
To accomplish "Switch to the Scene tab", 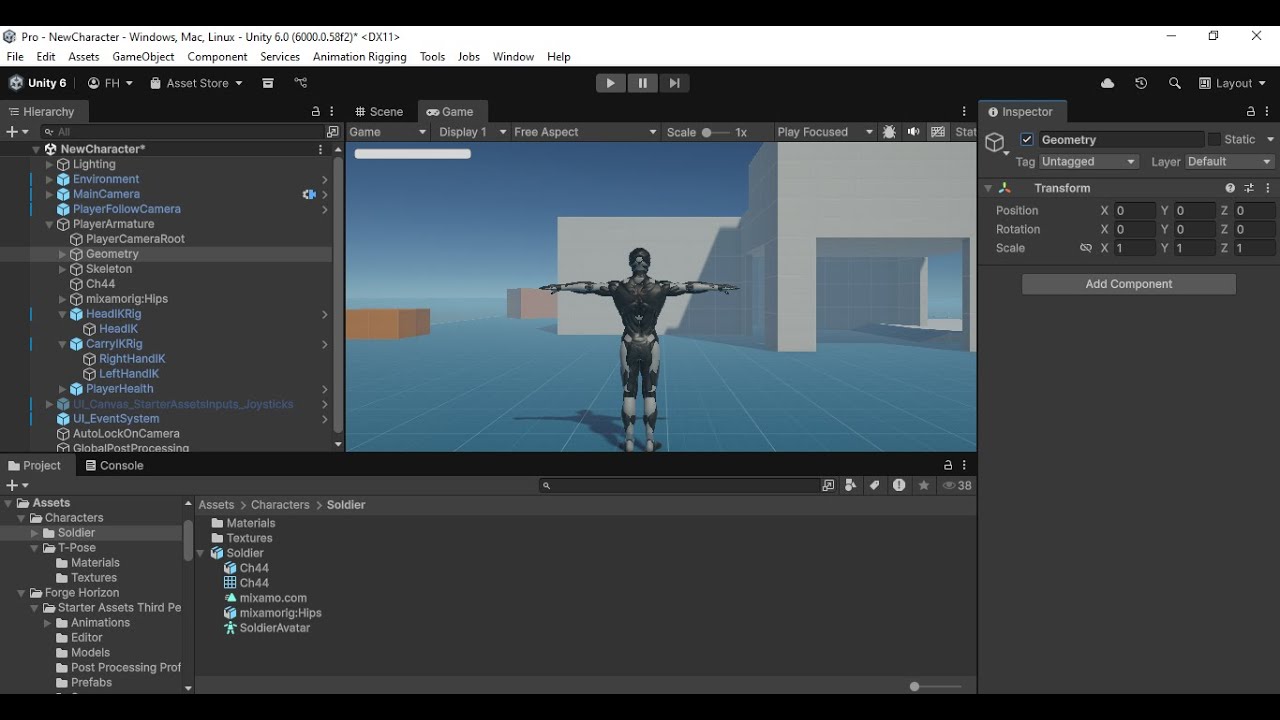I will 379,112.
